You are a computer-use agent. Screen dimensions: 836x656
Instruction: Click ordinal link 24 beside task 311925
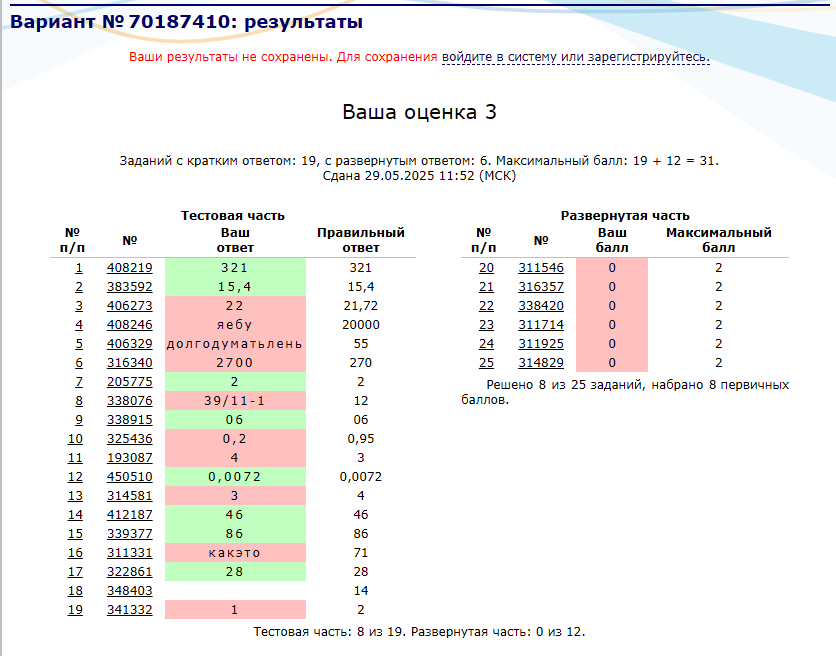[x=486, y=344]
